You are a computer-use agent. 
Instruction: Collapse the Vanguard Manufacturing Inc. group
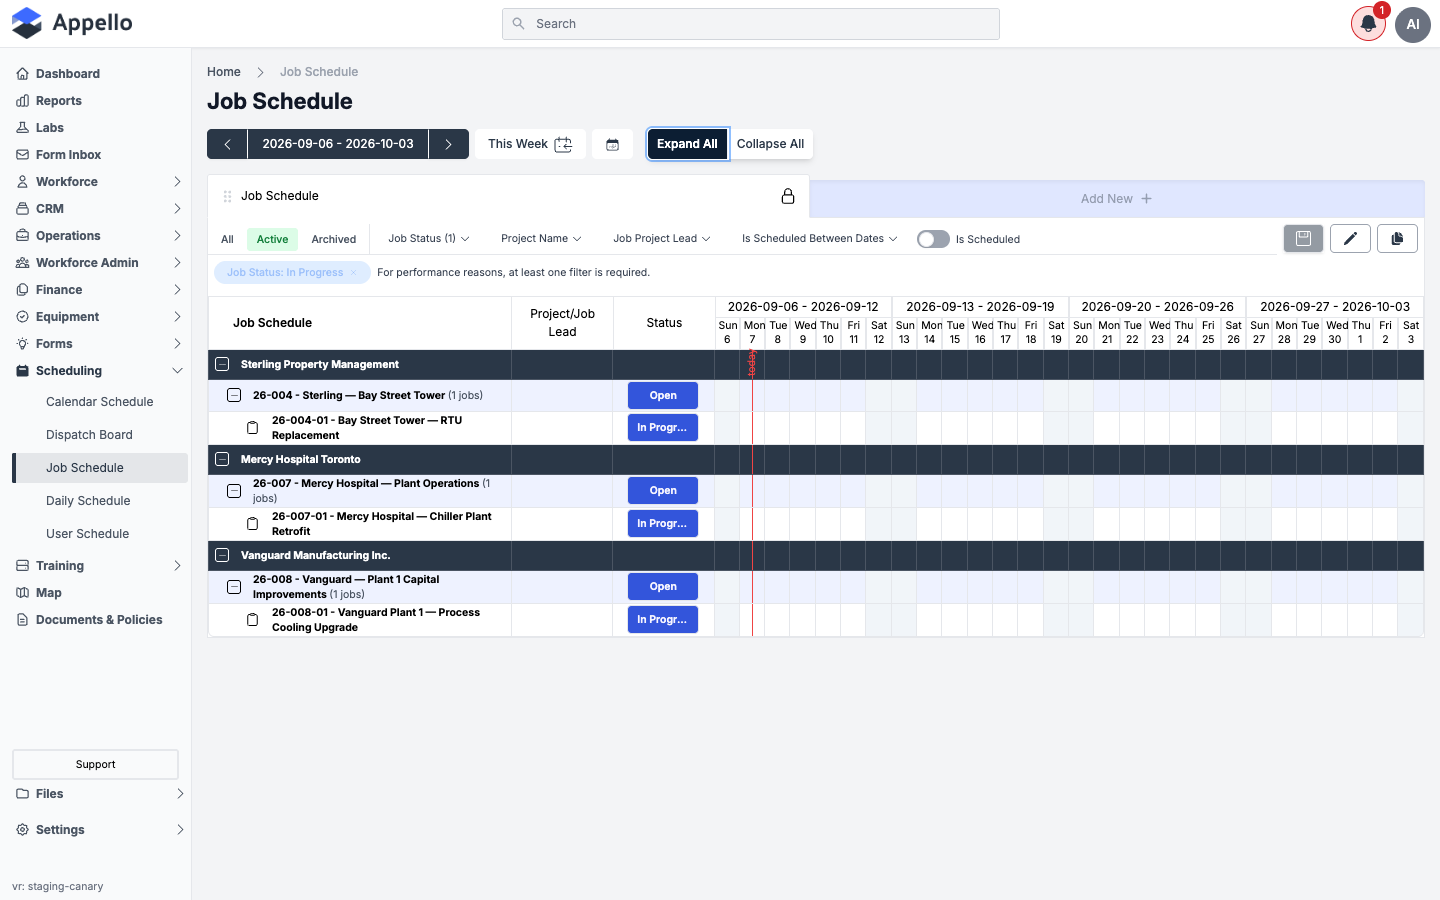[222, 555]
